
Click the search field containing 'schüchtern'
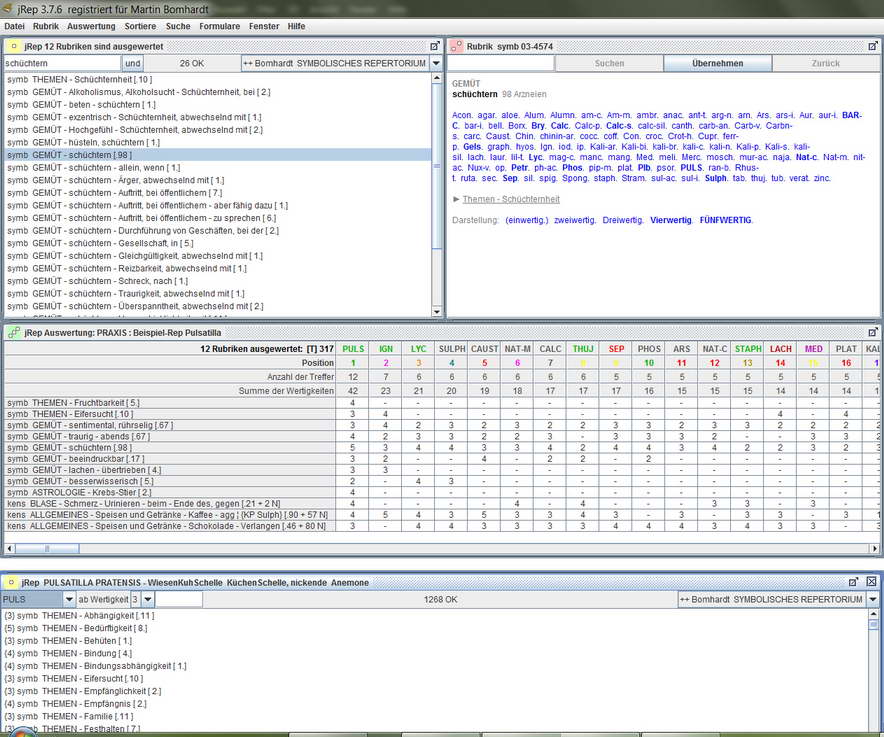tap(62, 63)
